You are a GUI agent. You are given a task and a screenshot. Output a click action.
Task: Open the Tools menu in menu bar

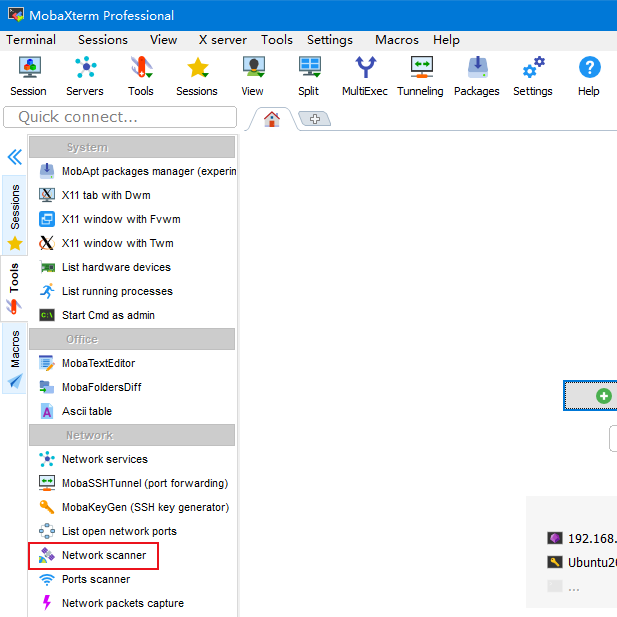click(277, 40)
